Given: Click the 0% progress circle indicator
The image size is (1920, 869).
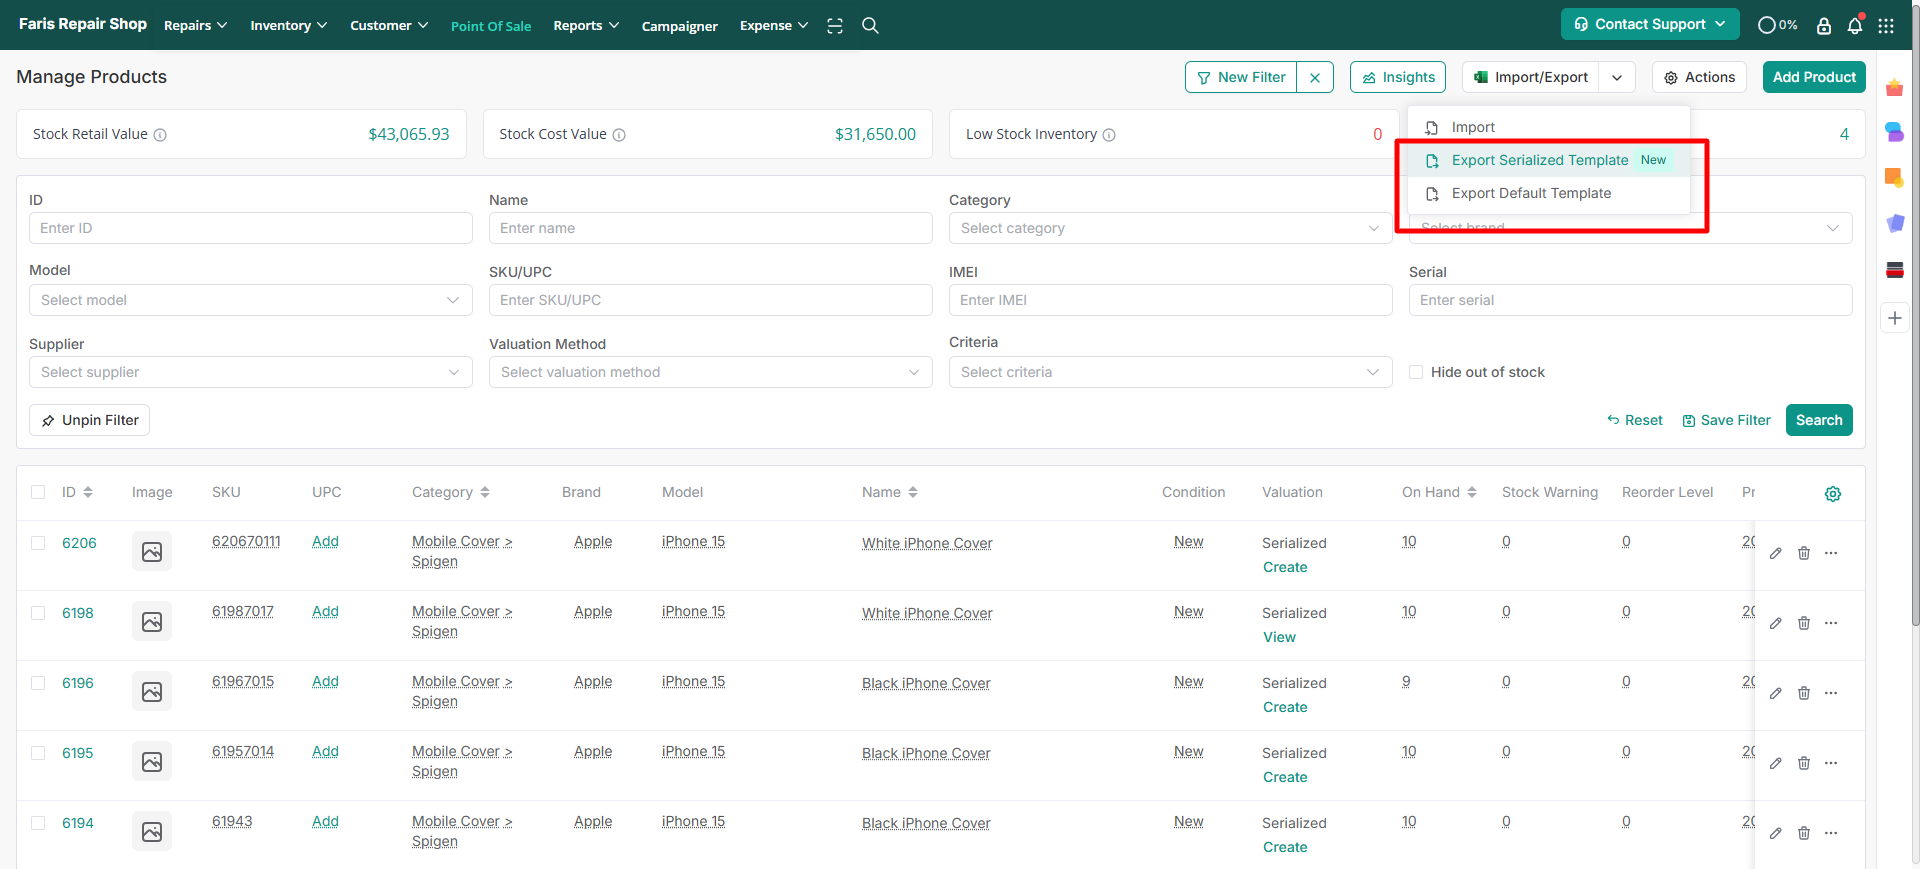Looking at the screenshot, I should 1777,25.
